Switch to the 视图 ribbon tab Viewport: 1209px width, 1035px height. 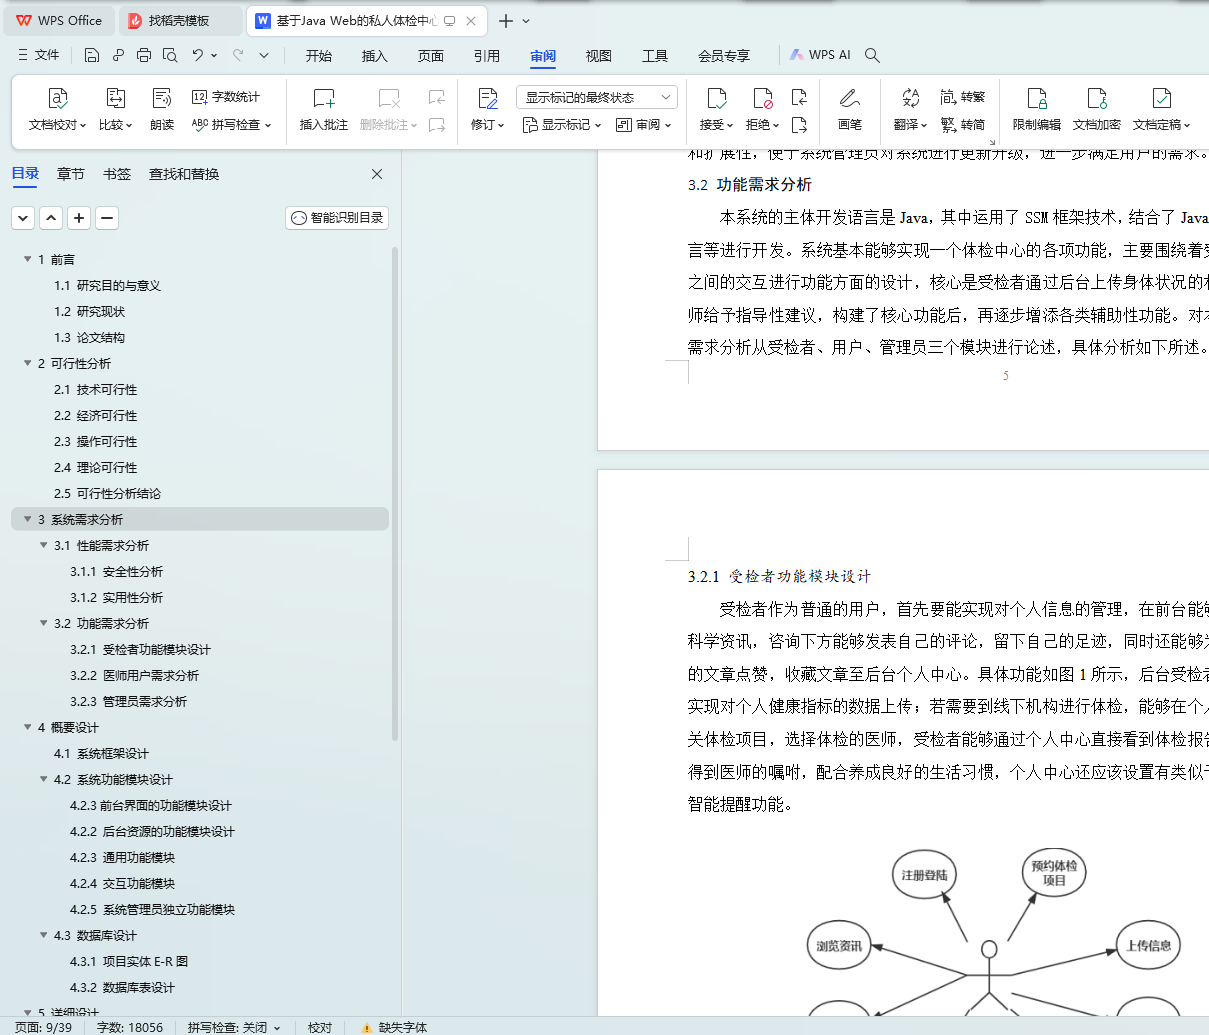pyautogui.click(x=599, y=56)
